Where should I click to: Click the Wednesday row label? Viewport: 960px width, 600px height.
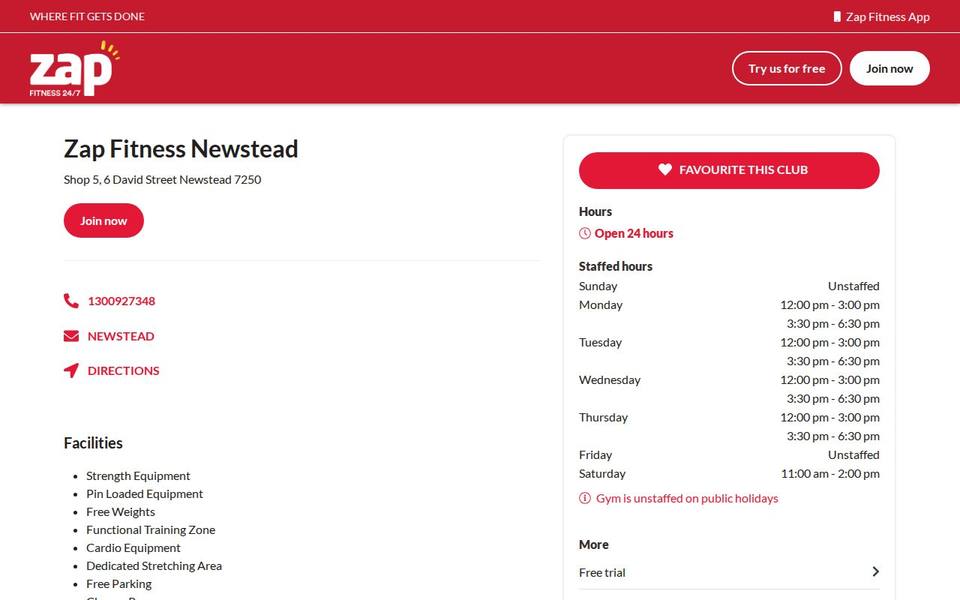pos(610,380)
